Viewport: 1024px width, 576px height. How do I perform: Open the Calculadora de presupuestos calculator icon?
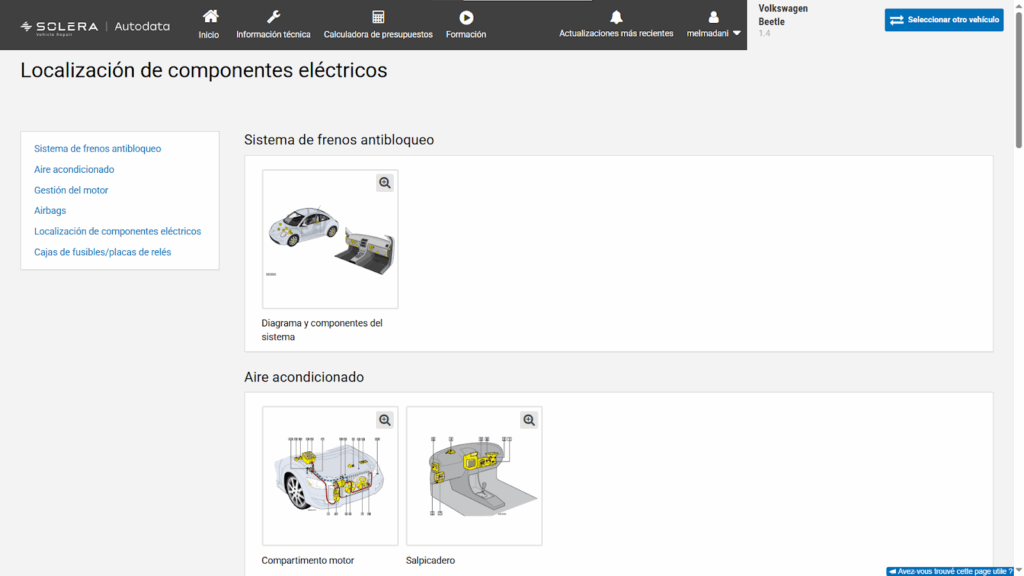point(378,17)
